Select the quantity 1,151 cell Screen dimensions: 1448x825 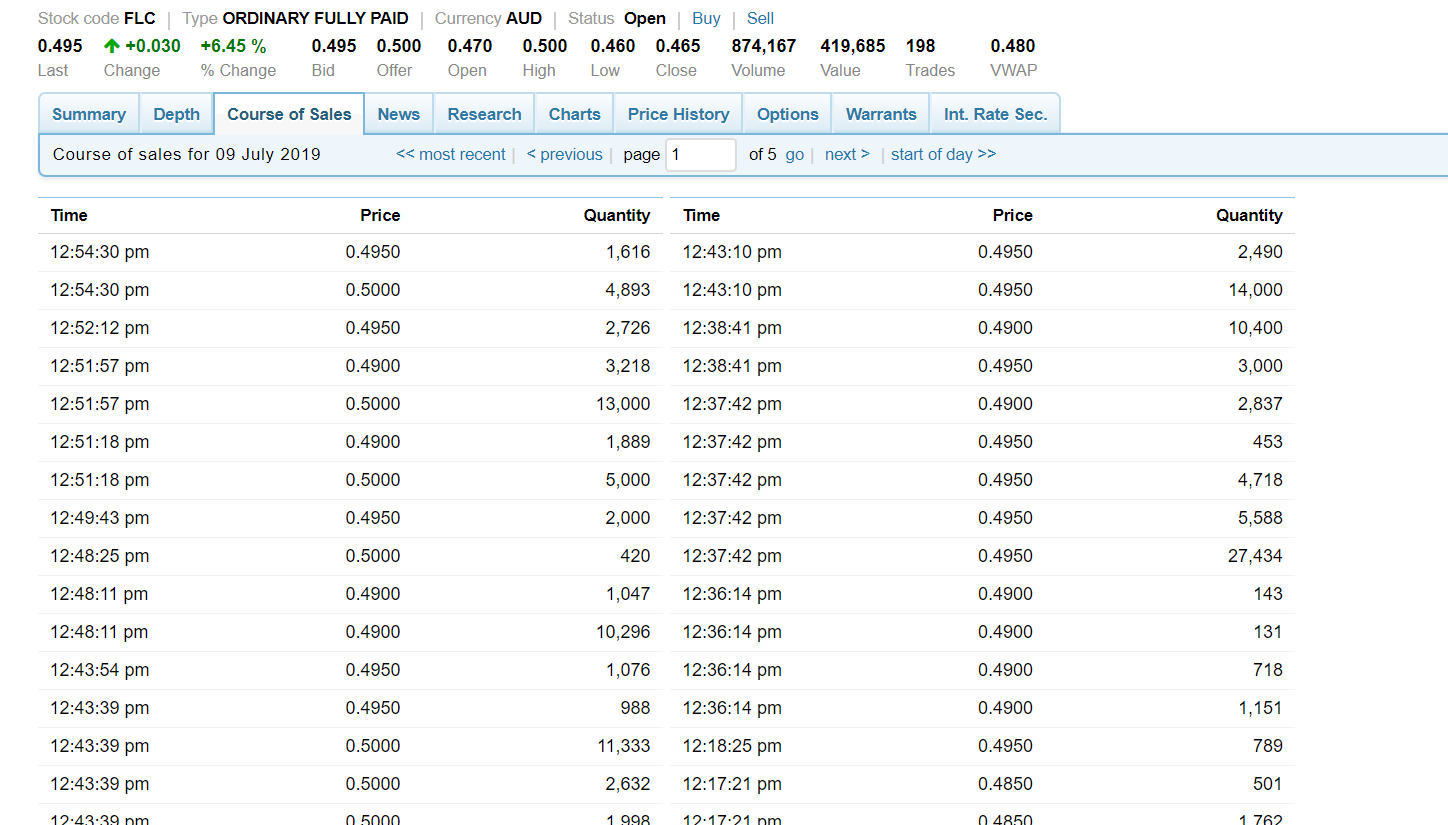(x=1260, y=708)
